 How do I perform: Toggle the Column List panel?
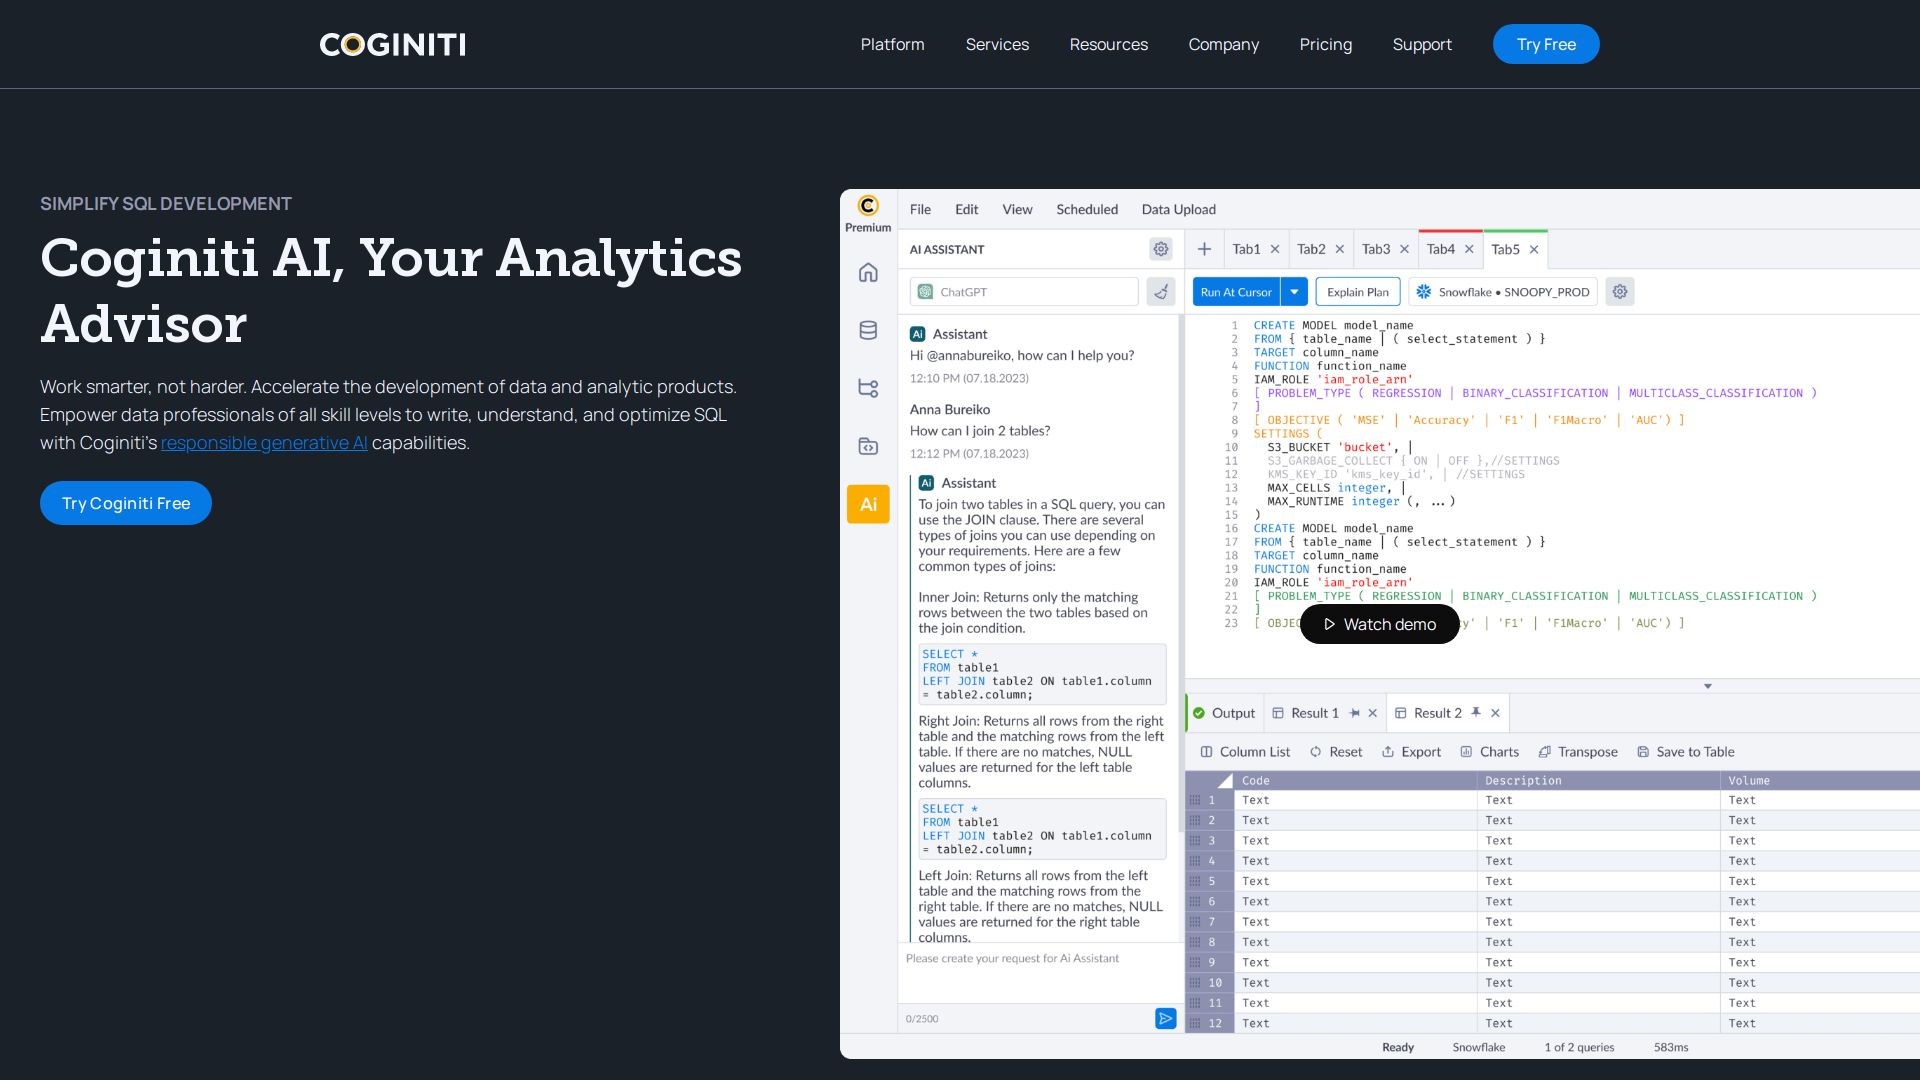[1245, 752]
